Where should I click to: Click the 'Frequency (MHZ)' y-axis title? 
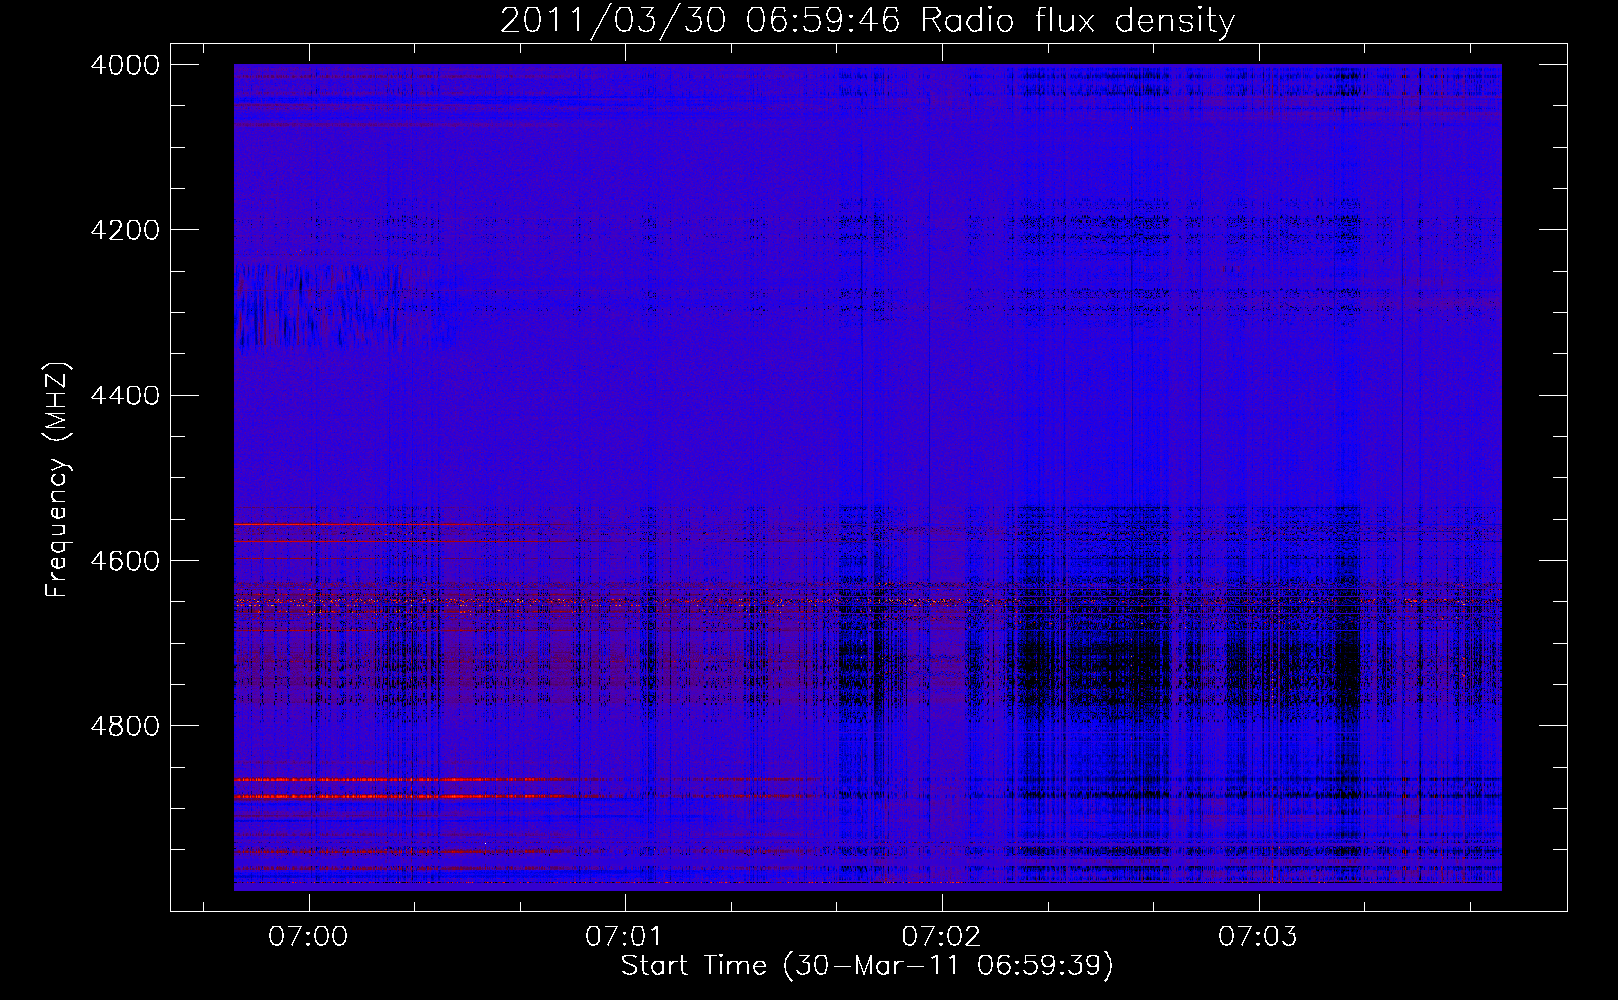pyautogui.click(x=59, y=481)
